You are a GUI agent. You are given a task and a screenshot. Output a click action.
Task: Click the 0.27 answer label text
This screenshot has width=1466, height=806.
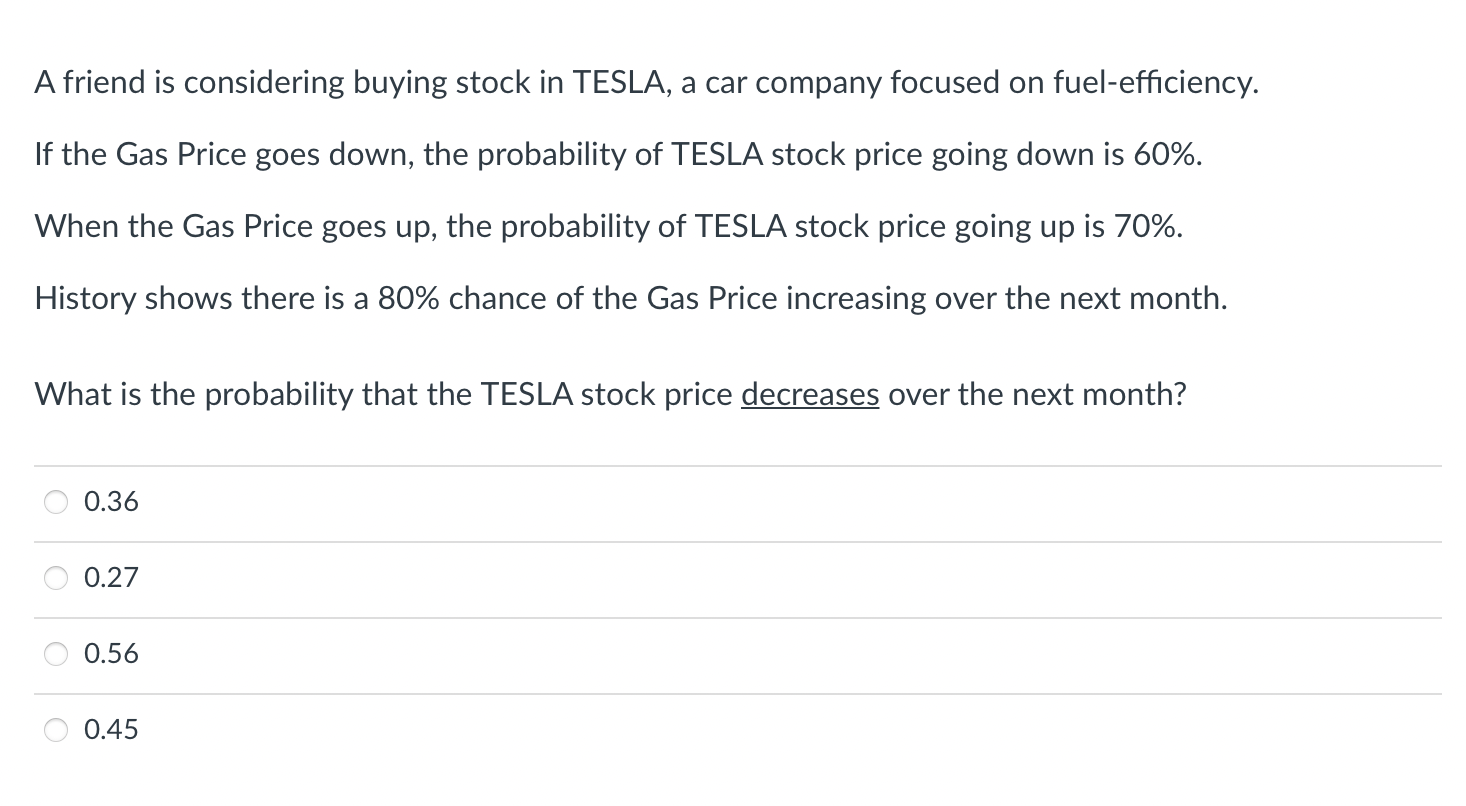[x=111, y=578]
